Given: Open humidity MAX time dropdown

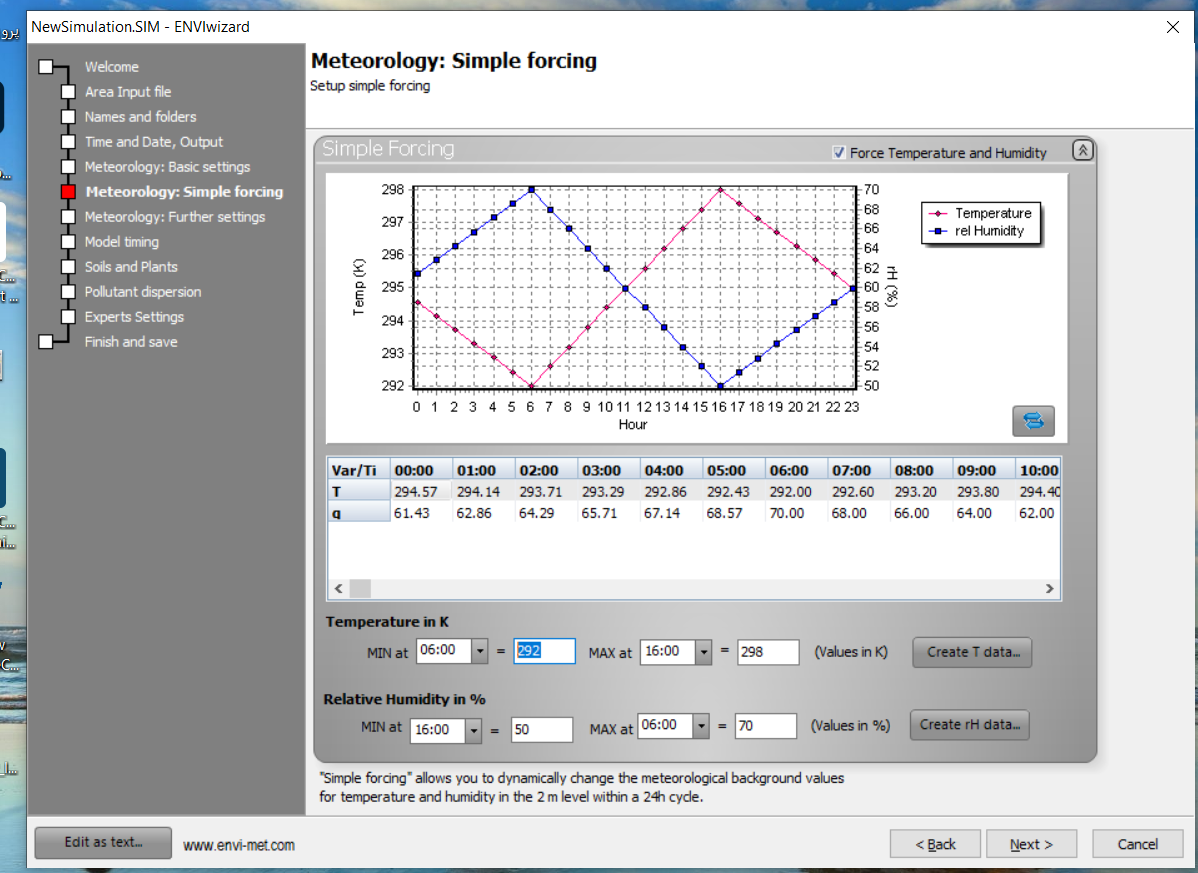Looking at the screenshot, I should [701, 726].
